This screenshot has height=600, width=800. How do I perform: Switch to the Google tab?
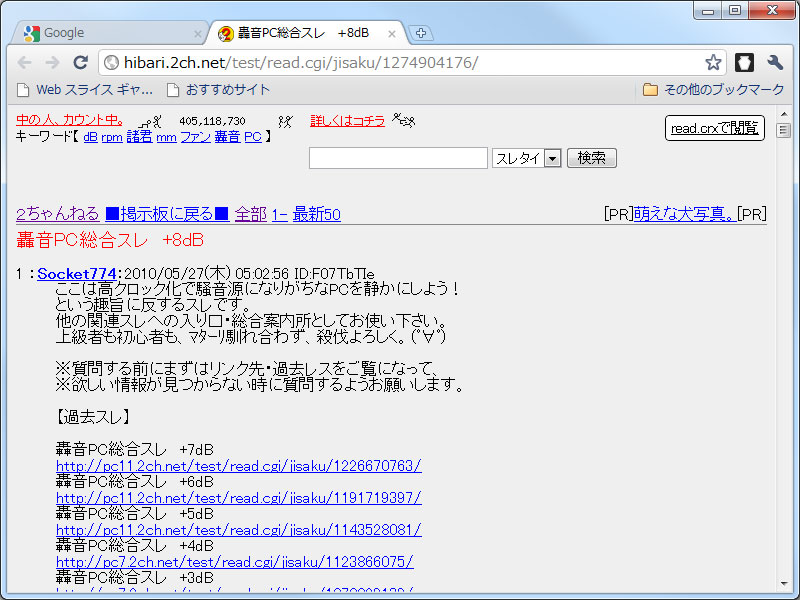click(100, 31)
